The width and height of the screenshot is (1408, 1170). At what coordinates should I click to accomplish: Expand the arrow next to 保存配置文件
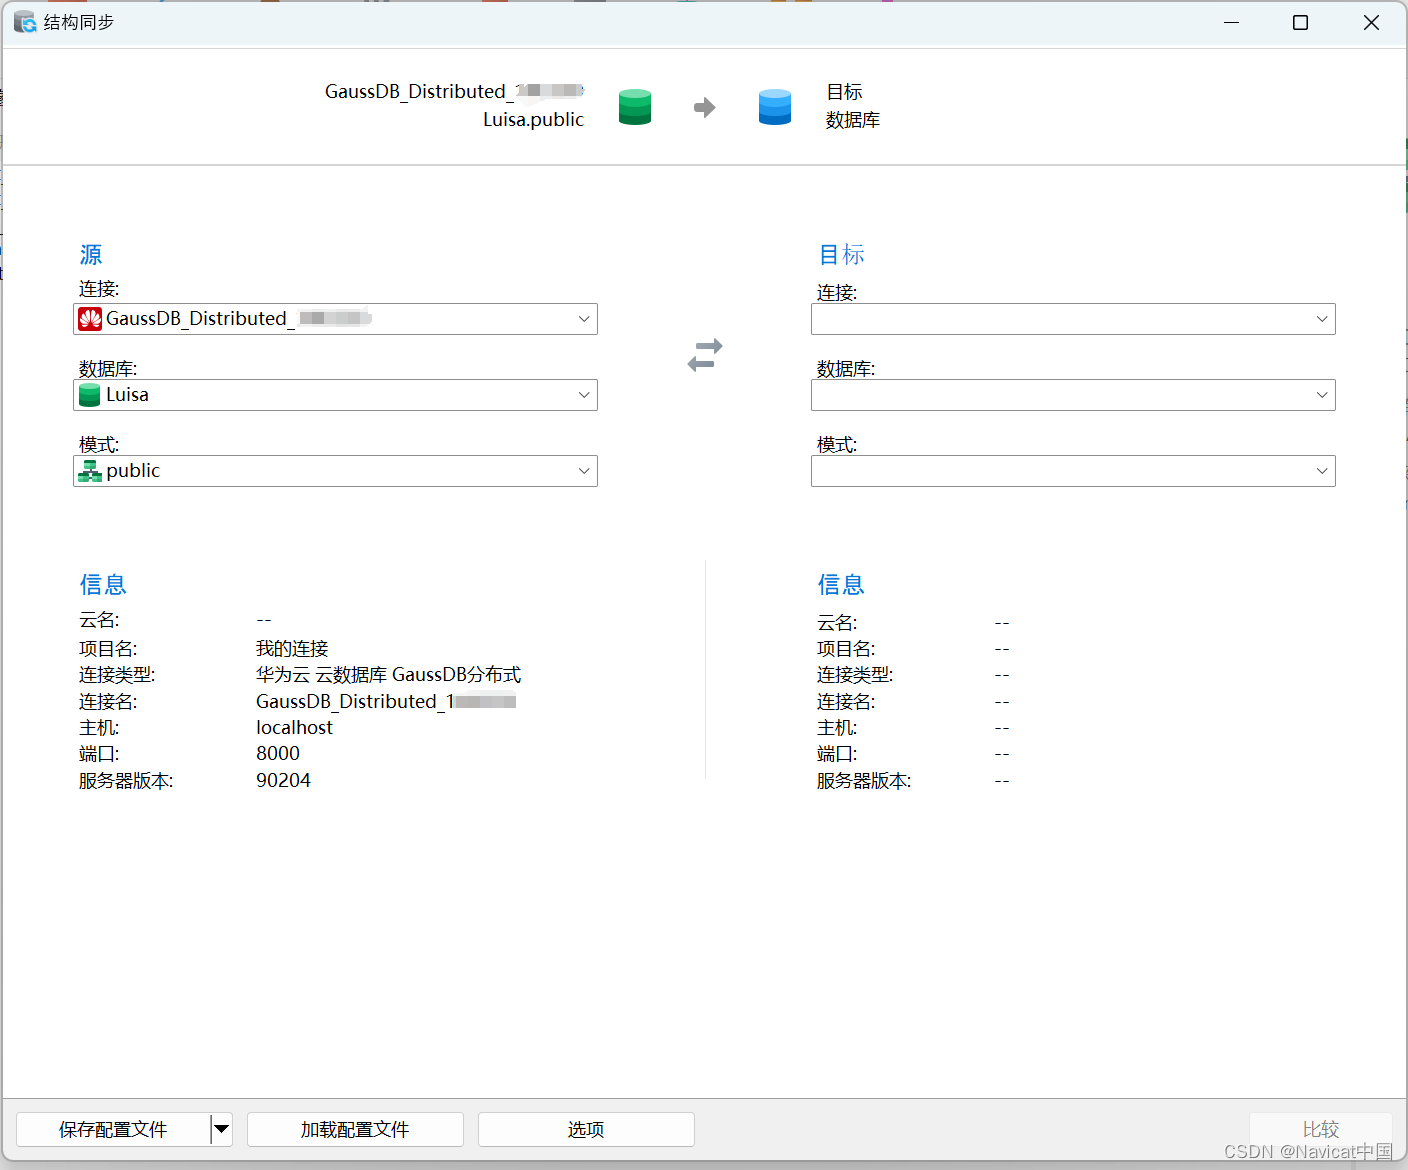click(x=222, y=1129)
